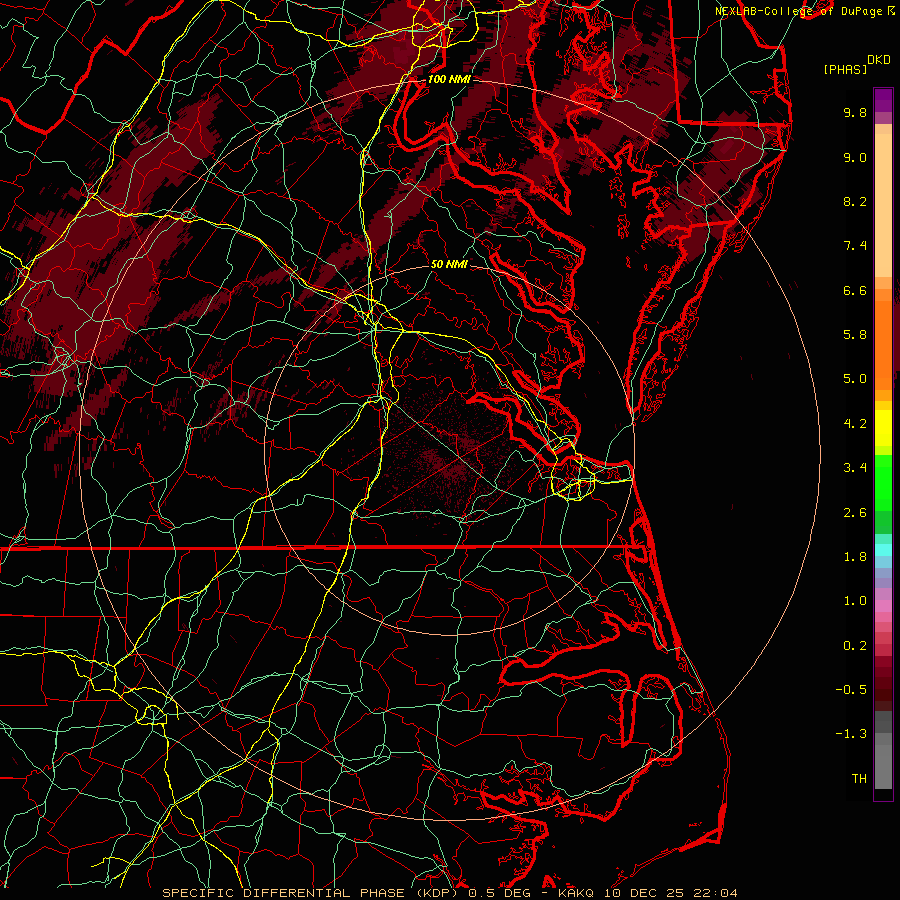The width and height of the screenshot is (900, 900).
Task: Click the 22:04 timestamp in caption
Action: 715,893
